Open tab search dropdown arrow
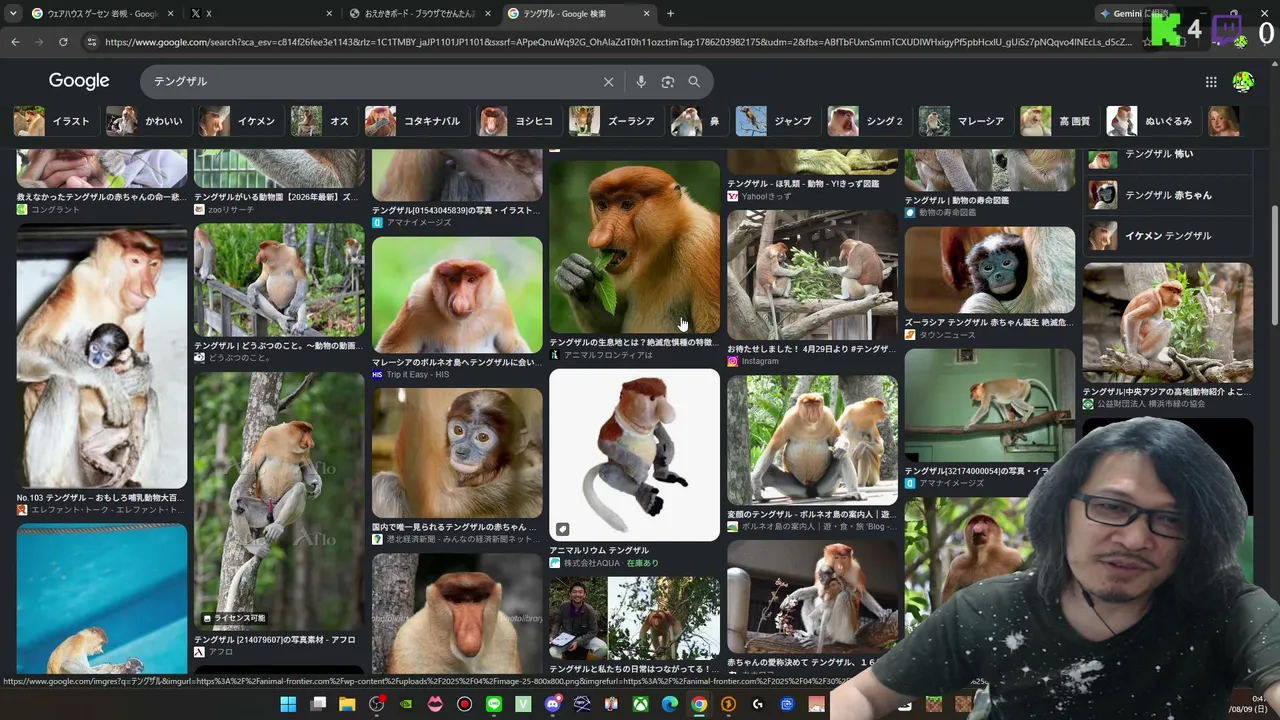This screenshot has width=1280, height=720. [x=13, y=14]
